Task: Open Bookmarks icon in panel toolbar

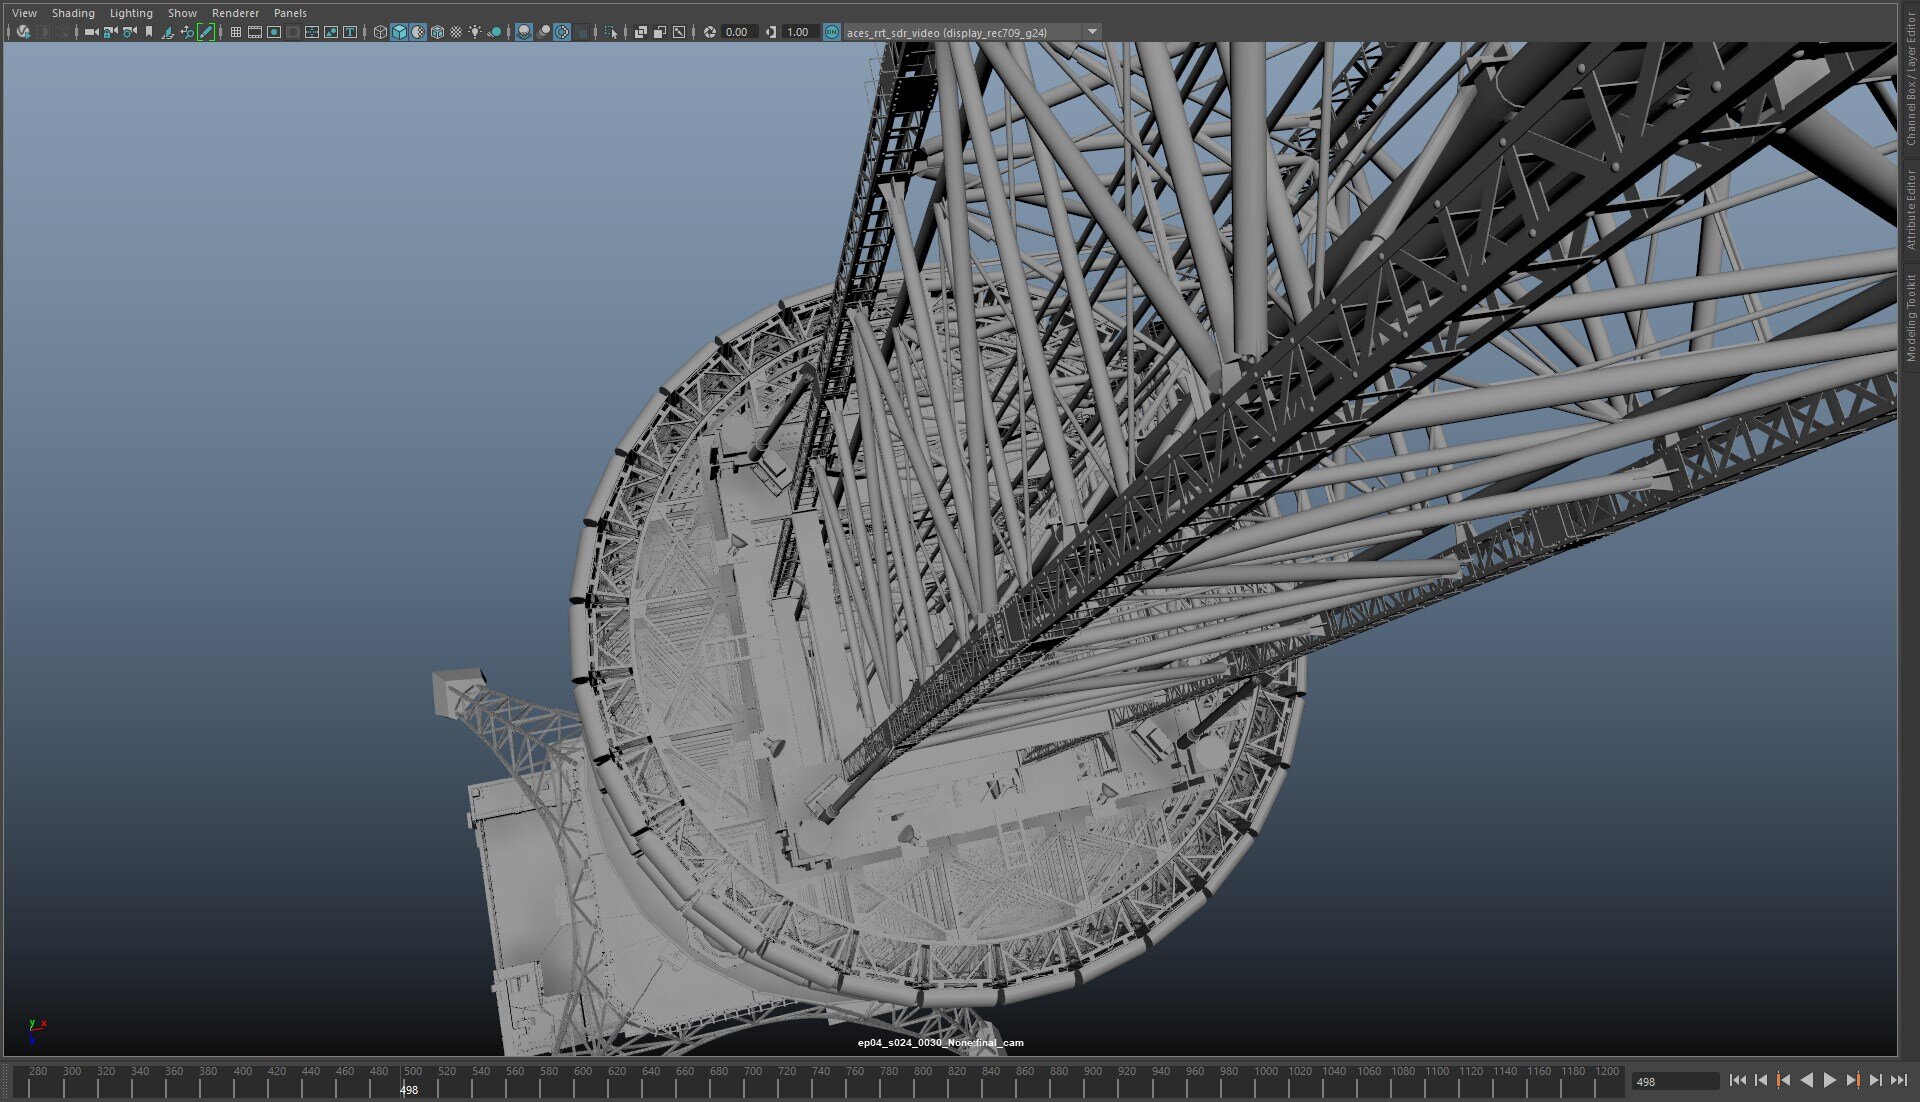Action: coord(149,32)
